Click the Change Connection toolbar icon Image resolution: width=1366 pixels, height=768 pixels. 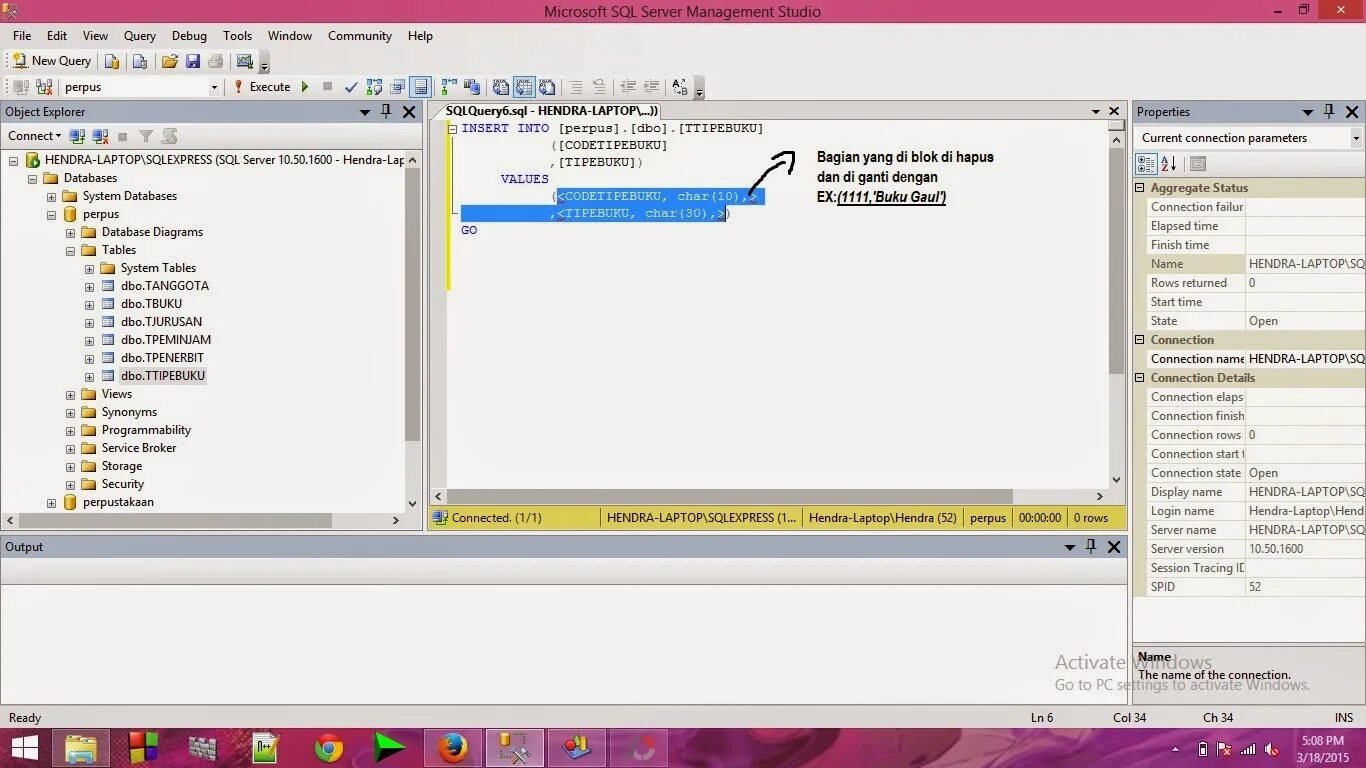(x=44, y=87)
